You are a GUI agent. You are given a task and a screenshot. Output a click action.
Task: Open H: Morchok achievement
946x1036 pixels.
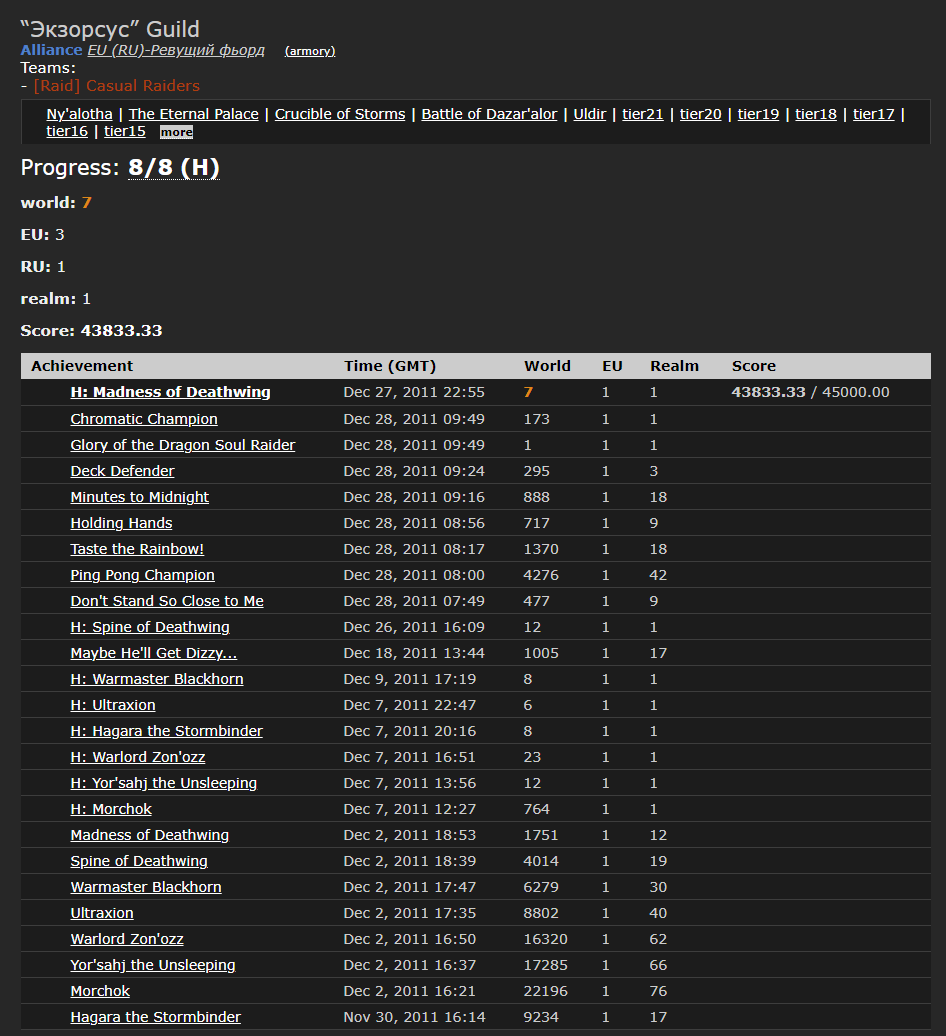coord(111,809)
